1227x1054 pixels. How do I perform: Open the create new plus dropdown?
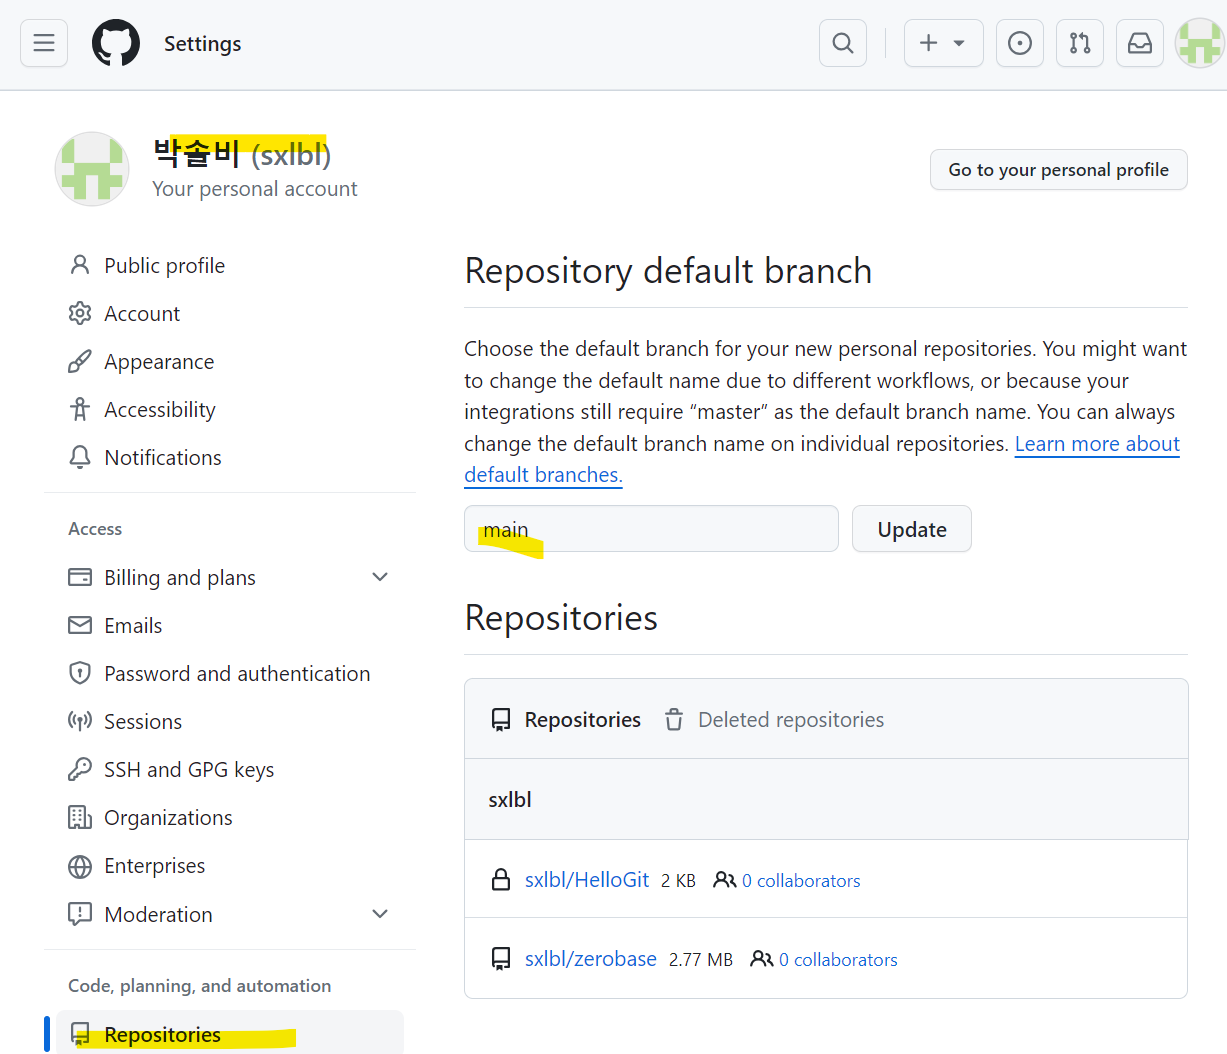tap(943, 43)
